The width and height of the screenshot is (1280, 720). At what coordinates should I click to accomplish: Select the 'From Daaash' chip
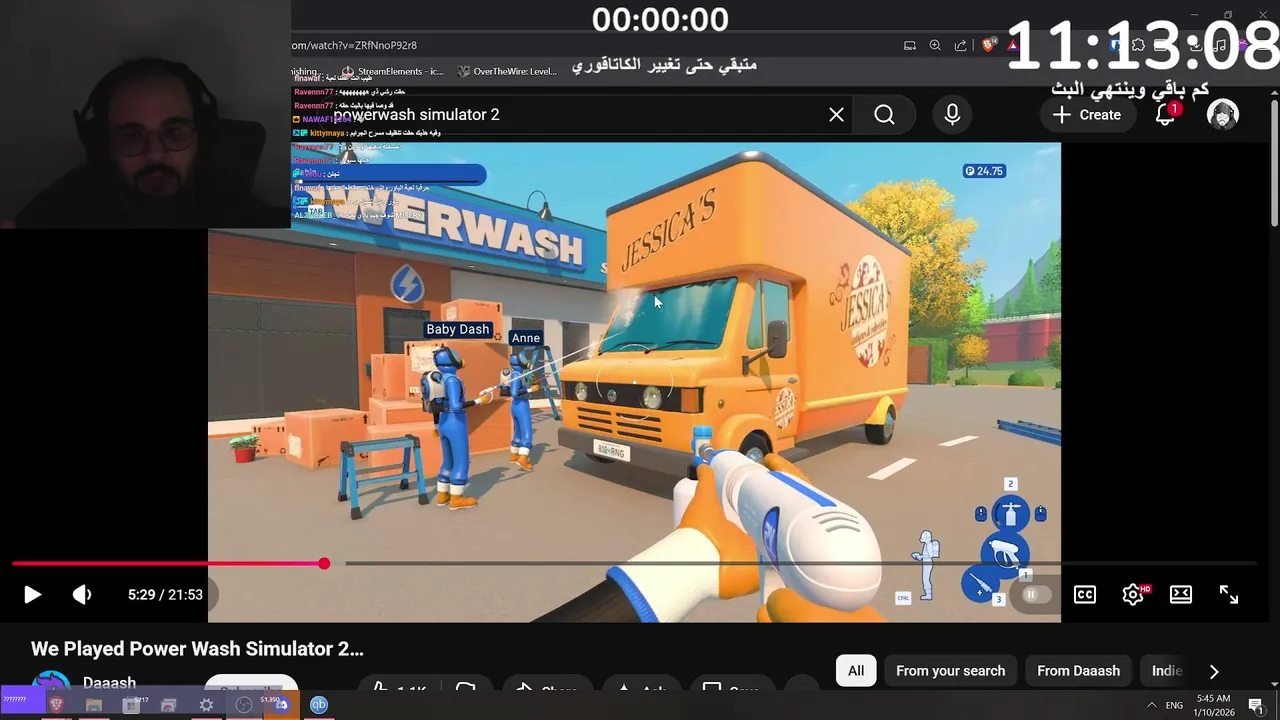[1078, 671]
